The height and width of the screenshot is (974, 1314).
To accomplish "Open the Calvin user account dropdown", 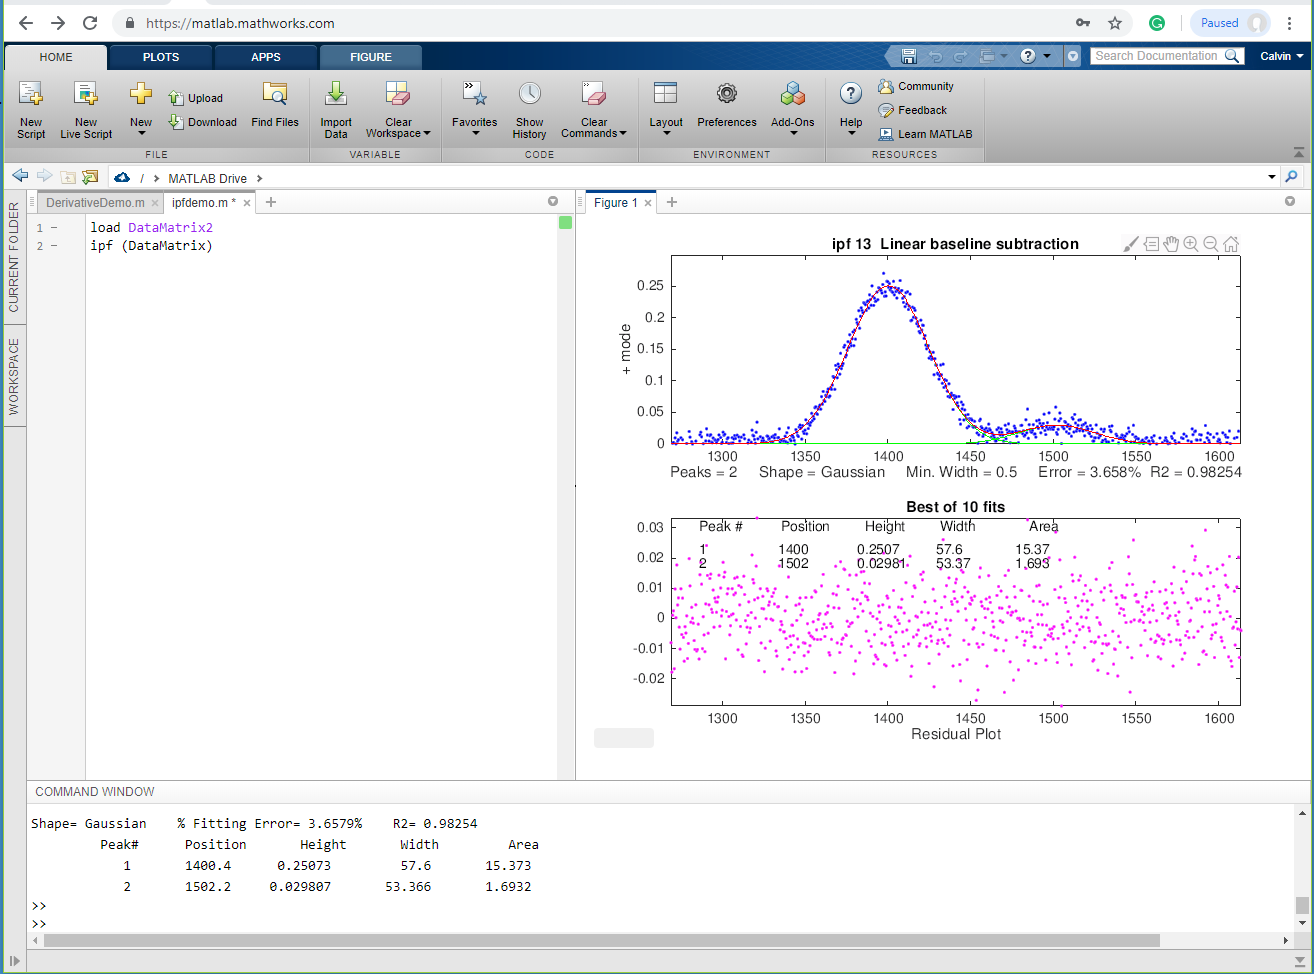I will click(x=1281, y=56).
